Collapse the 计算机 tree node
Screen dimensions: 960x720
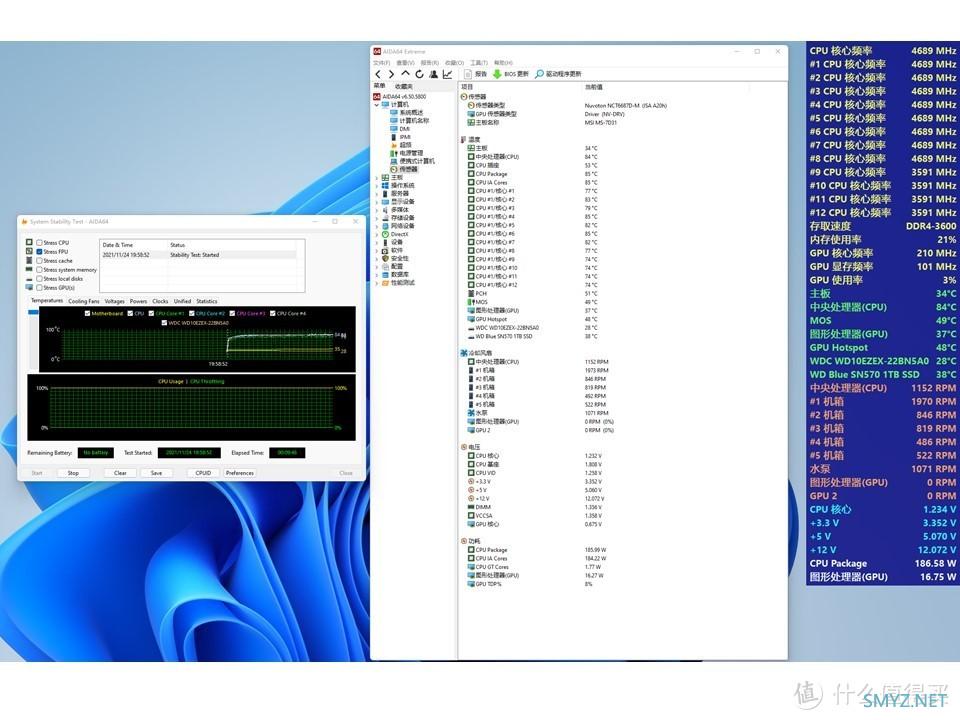pos(377,105)
